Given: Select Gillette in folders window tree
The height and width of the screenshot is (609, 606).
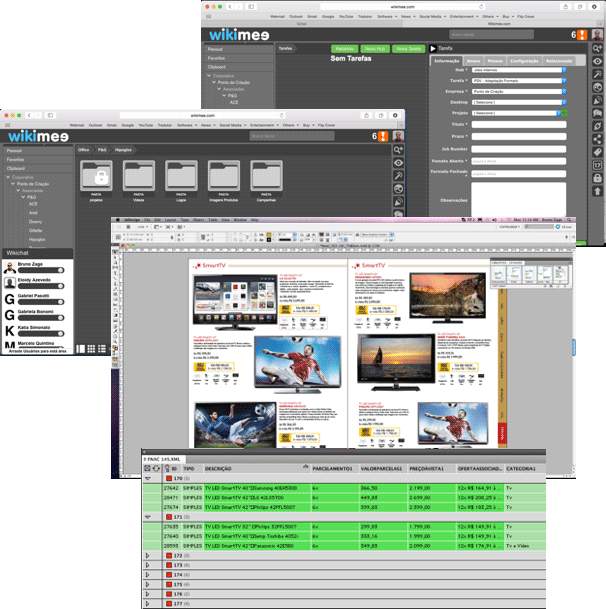Looking at the screenshot, I should point(35,231).
